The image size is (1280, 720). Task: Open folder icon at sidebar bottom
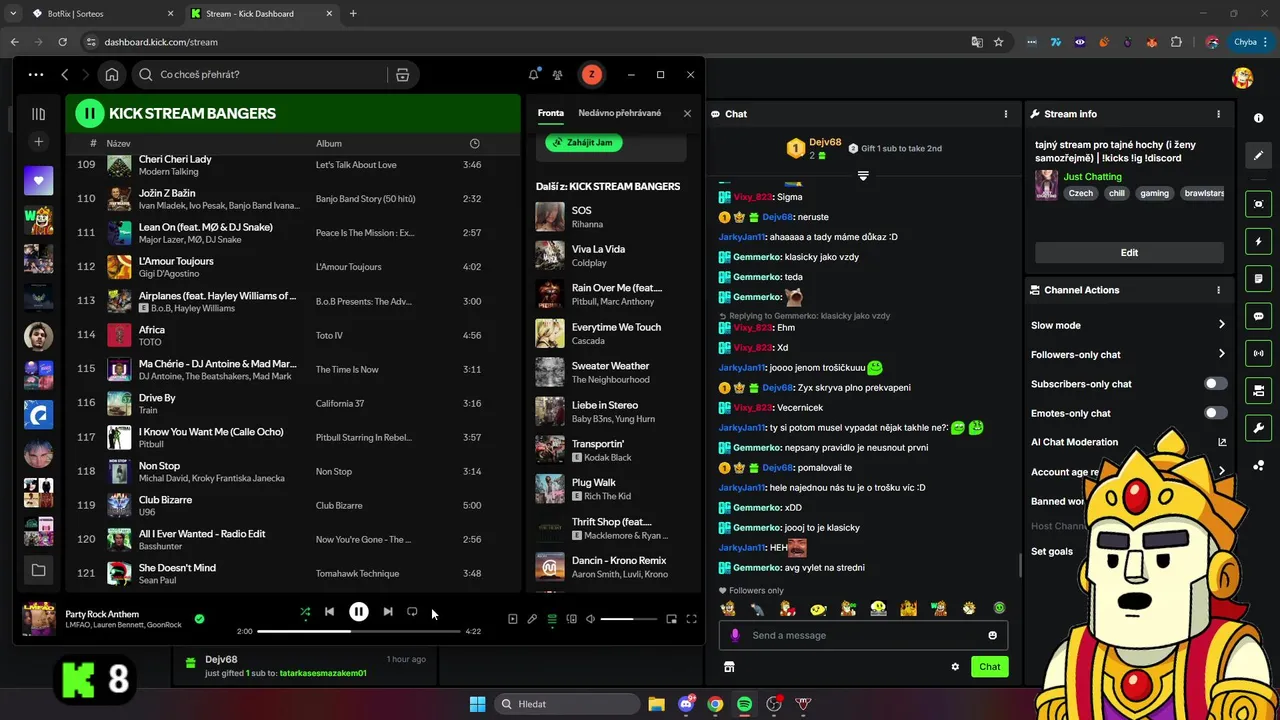38,570
